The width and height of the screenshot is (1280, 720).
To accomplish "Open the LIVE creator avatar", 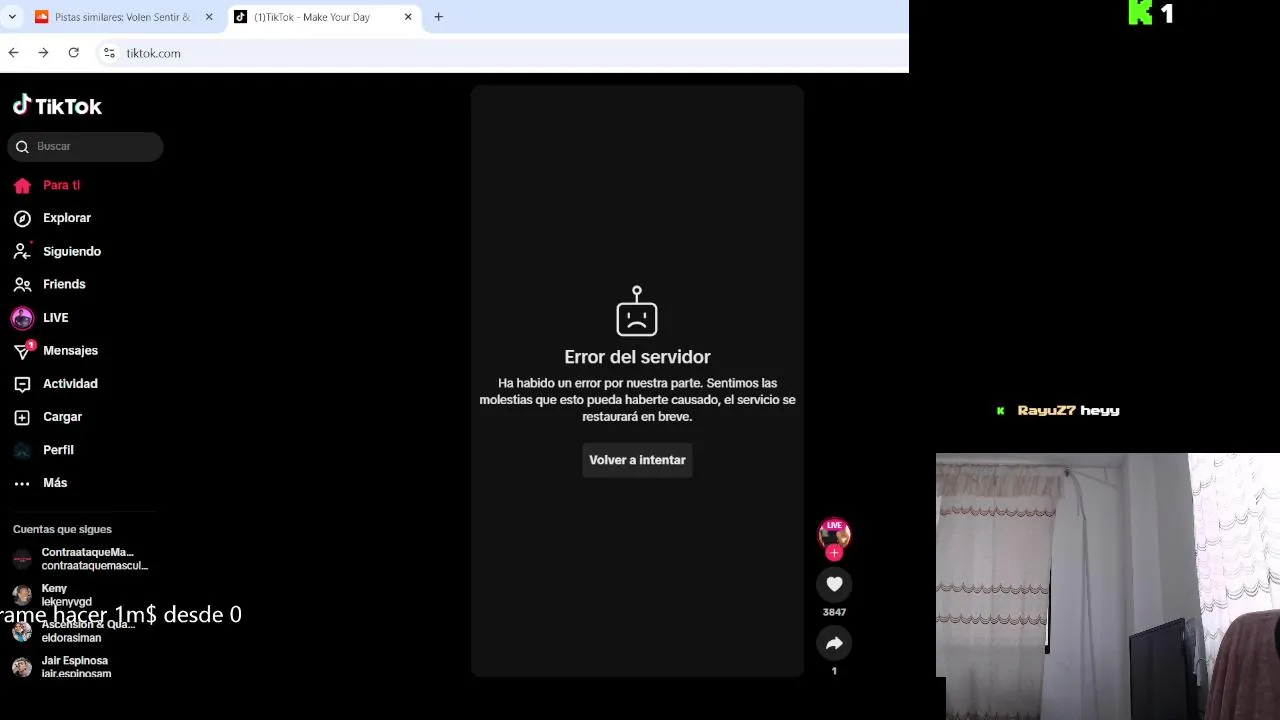I will coord(834,534).
